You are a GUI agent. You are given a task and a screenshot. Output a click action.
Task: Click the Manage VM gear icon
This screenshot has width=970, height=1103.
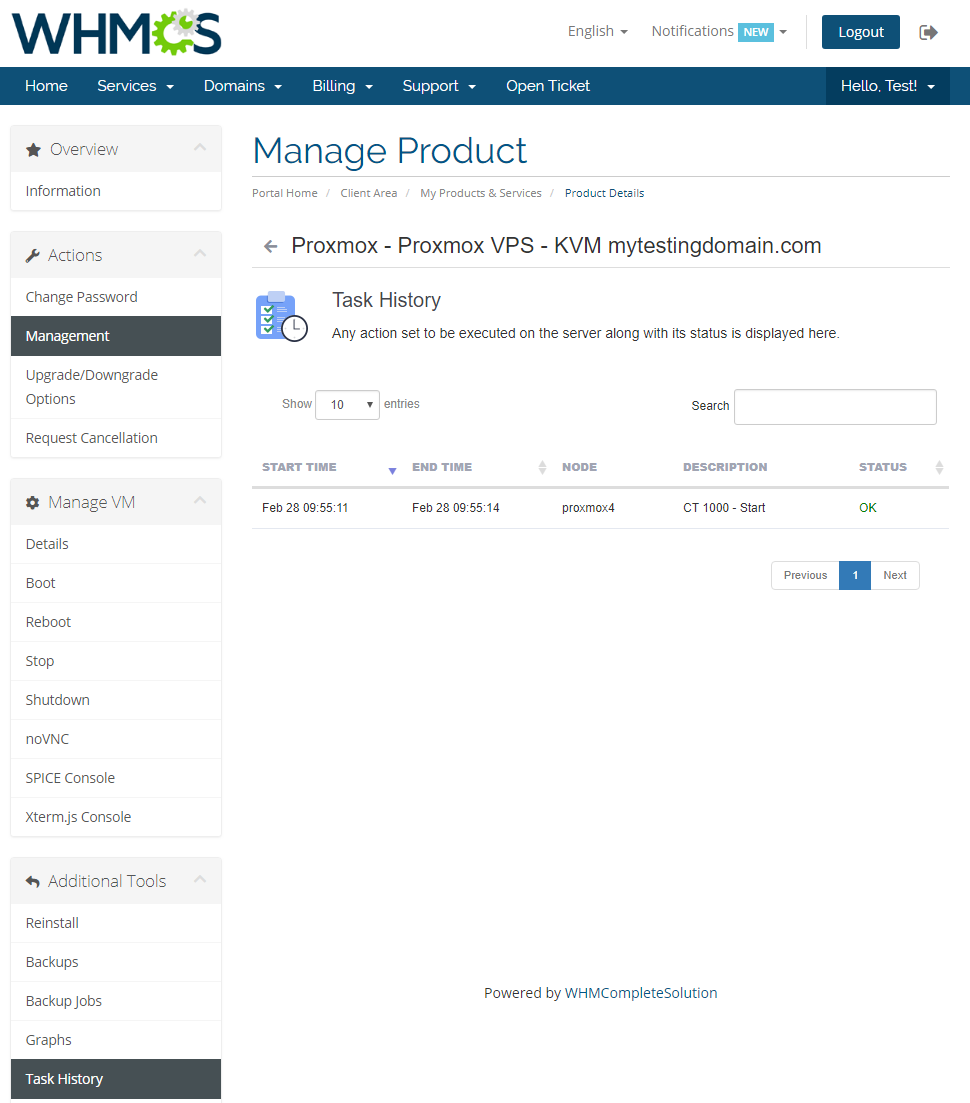32,503
